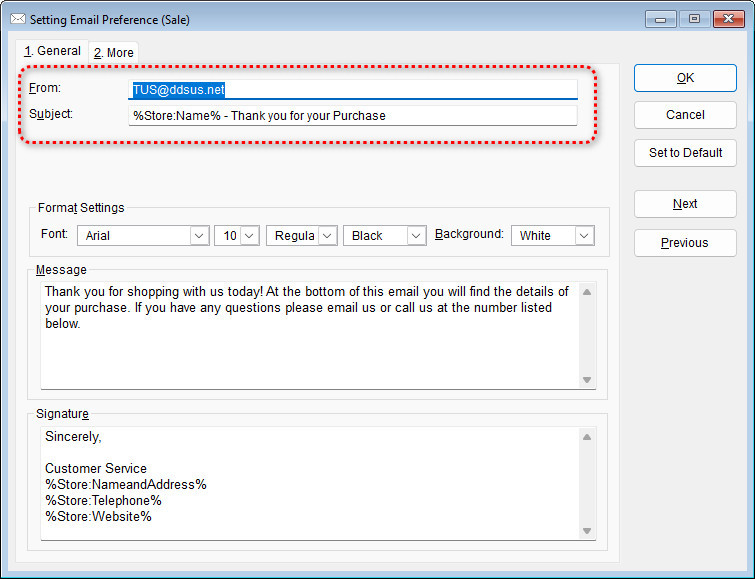Go to Next email preference
The width and height of the screenshot is (755, 579).
click(685, 204)
